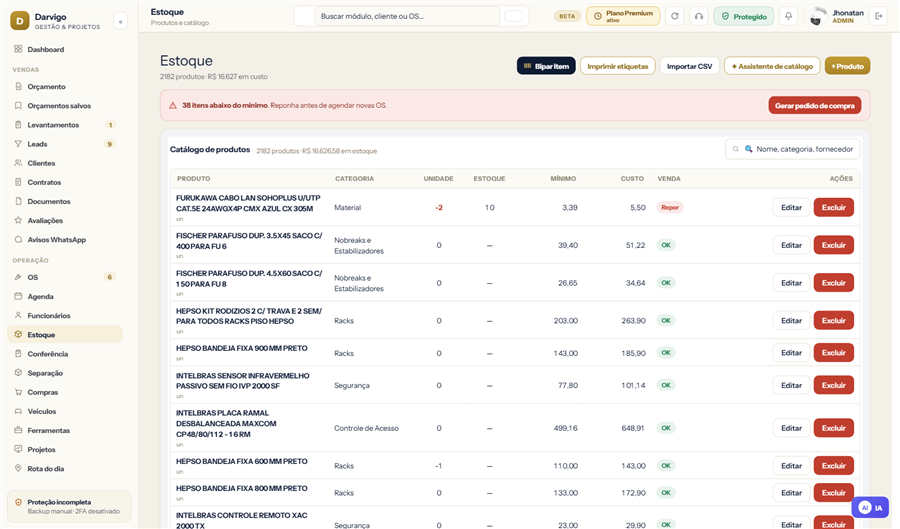Click the Leads funnel icon
Screen dimensions: 900x529
coord(18,144)
